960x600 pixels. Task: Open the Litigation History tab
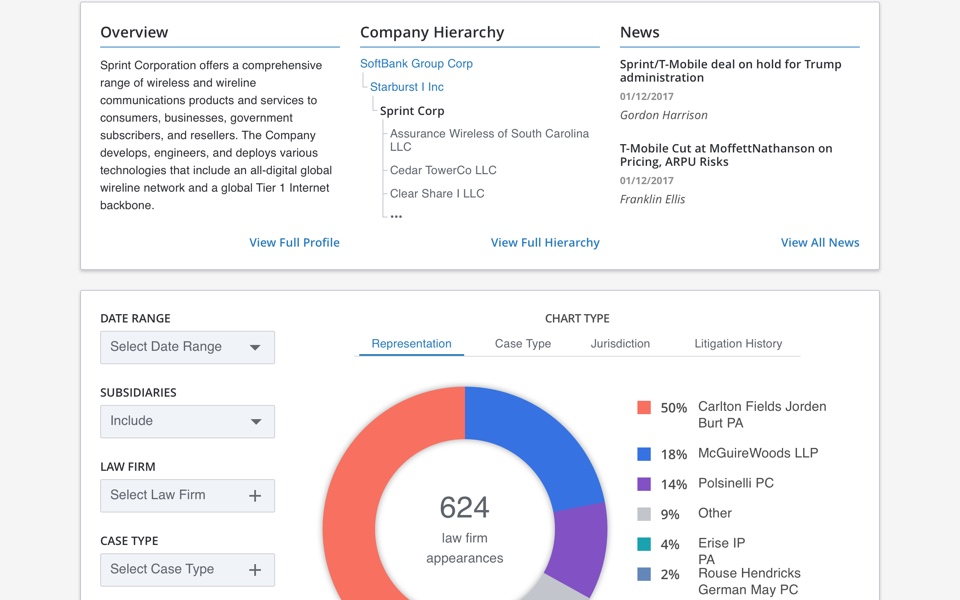click(x=738, y=344)
